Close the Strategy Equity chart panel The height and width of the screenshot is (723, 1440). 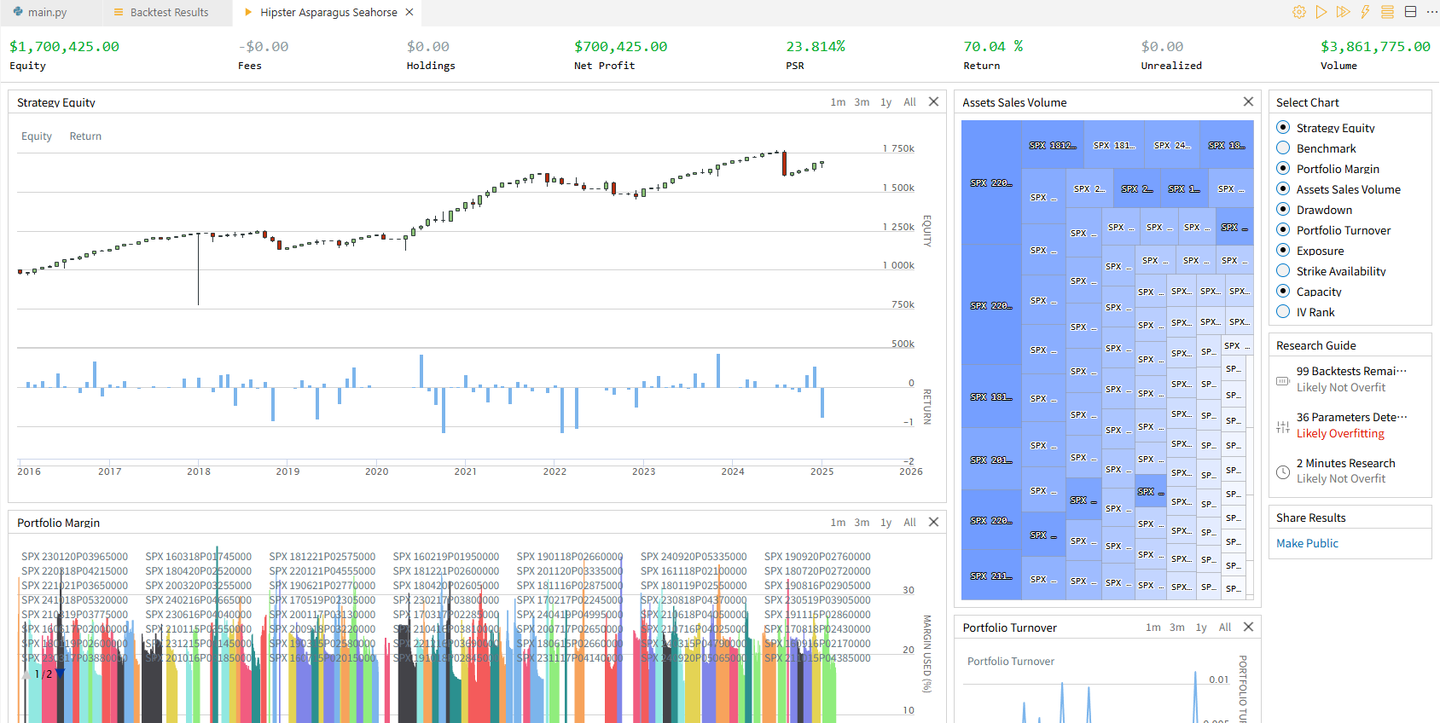(x=934, y=102)
